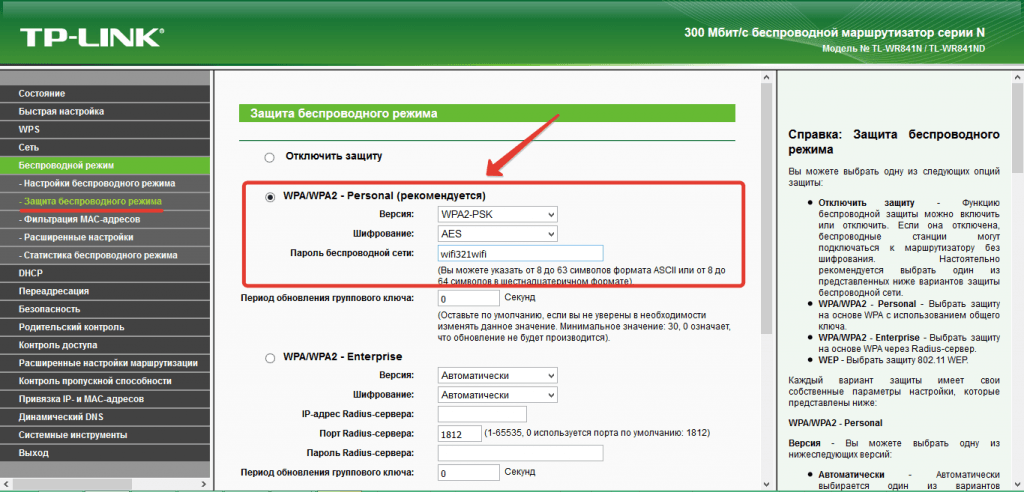Open Контроль пропускной способности
This screenshot has height=492, width=1024.
point(105,381)
